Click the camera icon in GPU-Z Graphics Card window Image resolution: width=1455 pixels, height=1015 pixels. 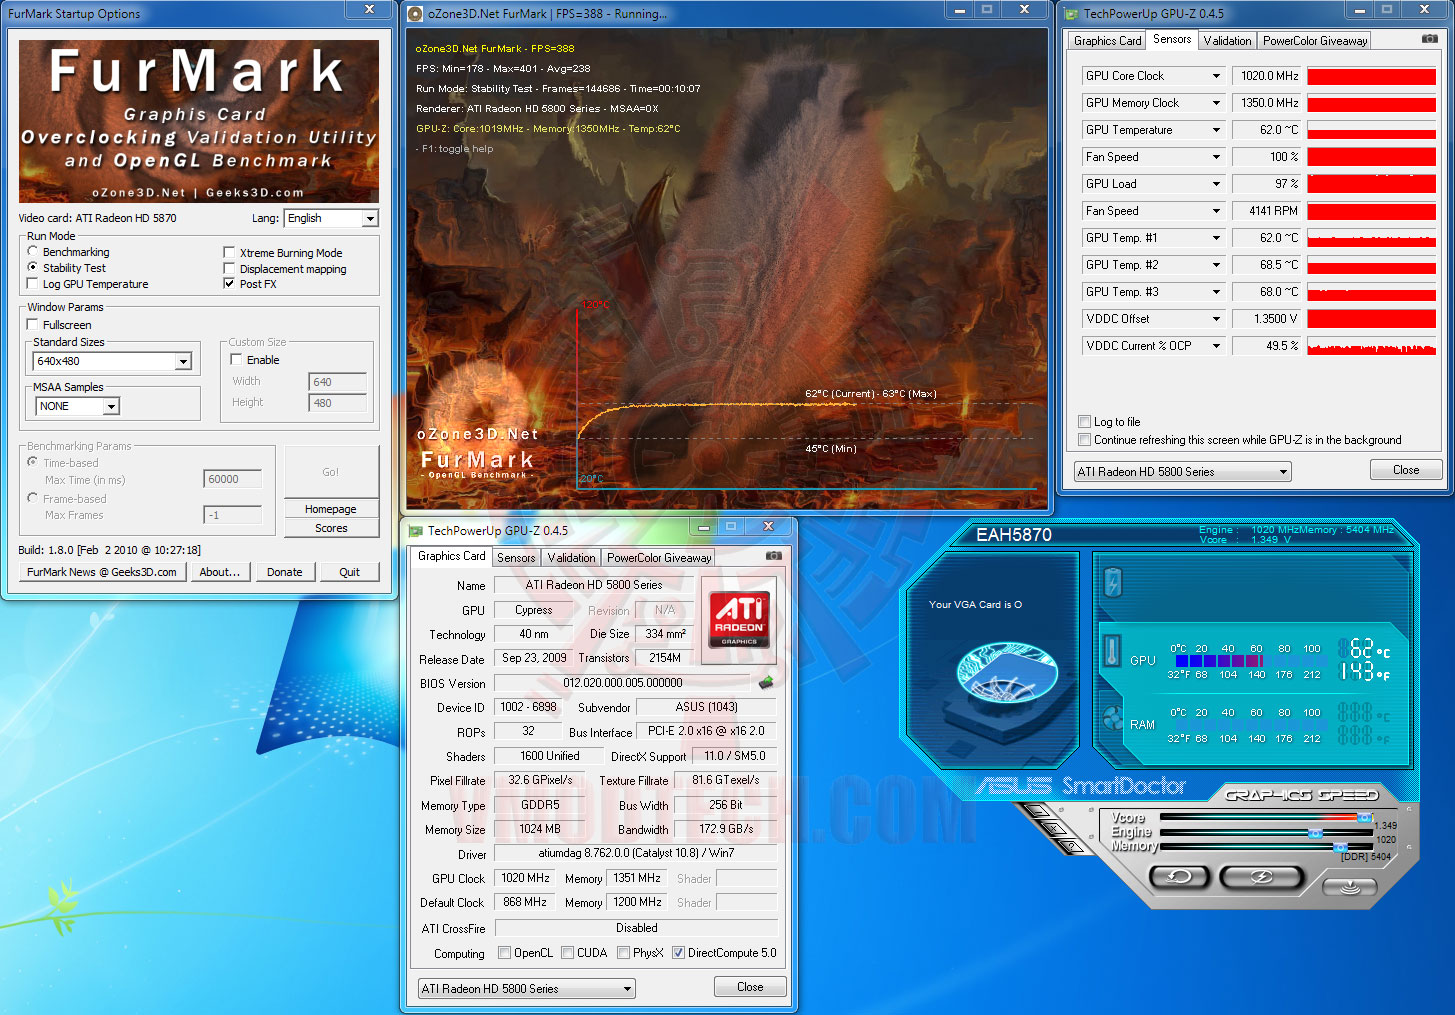(774, 556)
